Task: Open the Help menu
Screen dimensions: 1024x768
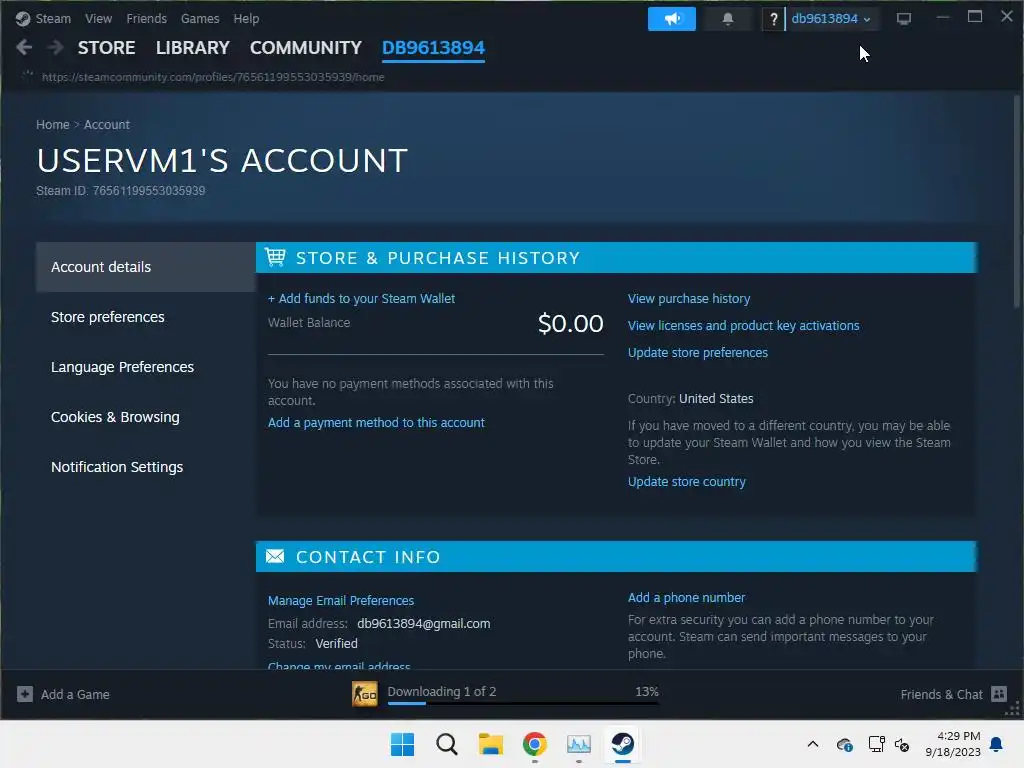Action: coord(246,19)
